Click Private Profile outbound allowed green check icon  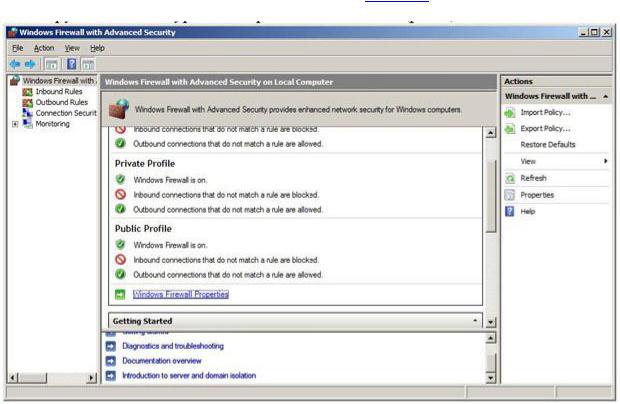pos(120,209)
